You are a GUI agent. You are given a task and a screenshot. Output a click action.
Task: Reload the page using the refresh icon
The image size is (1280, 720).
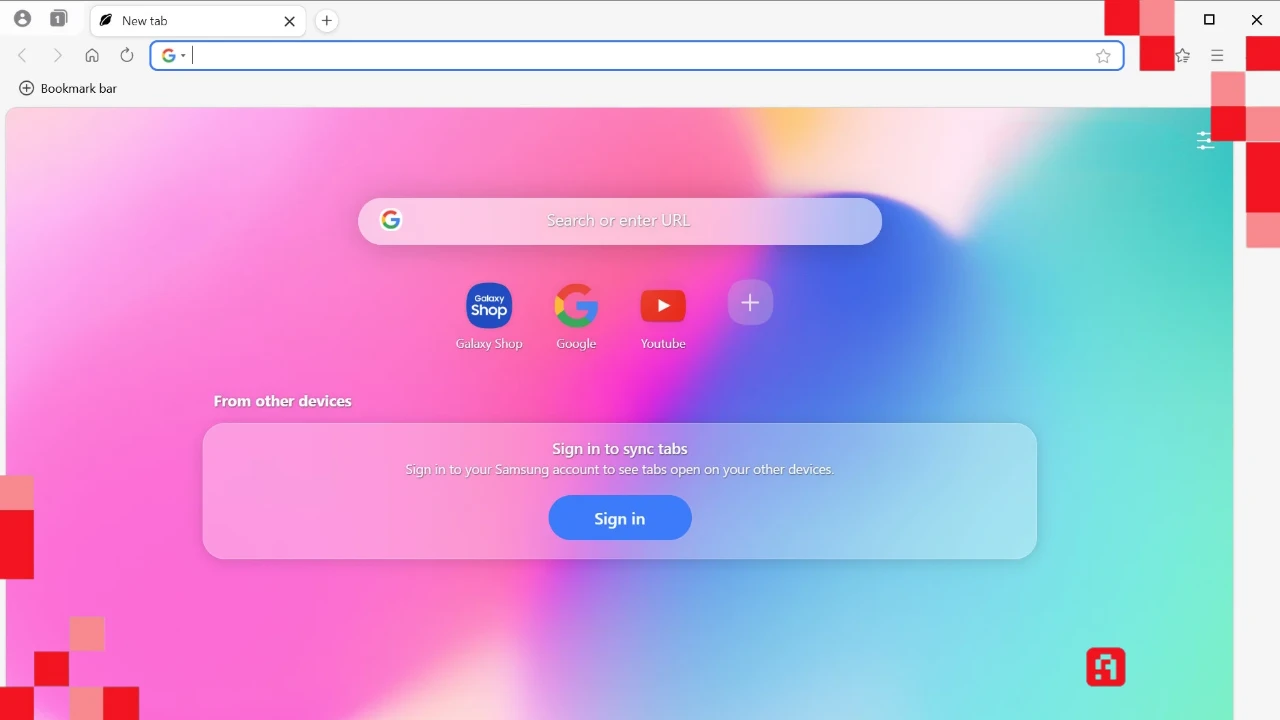pyautogui.click(x=126, y=55)
